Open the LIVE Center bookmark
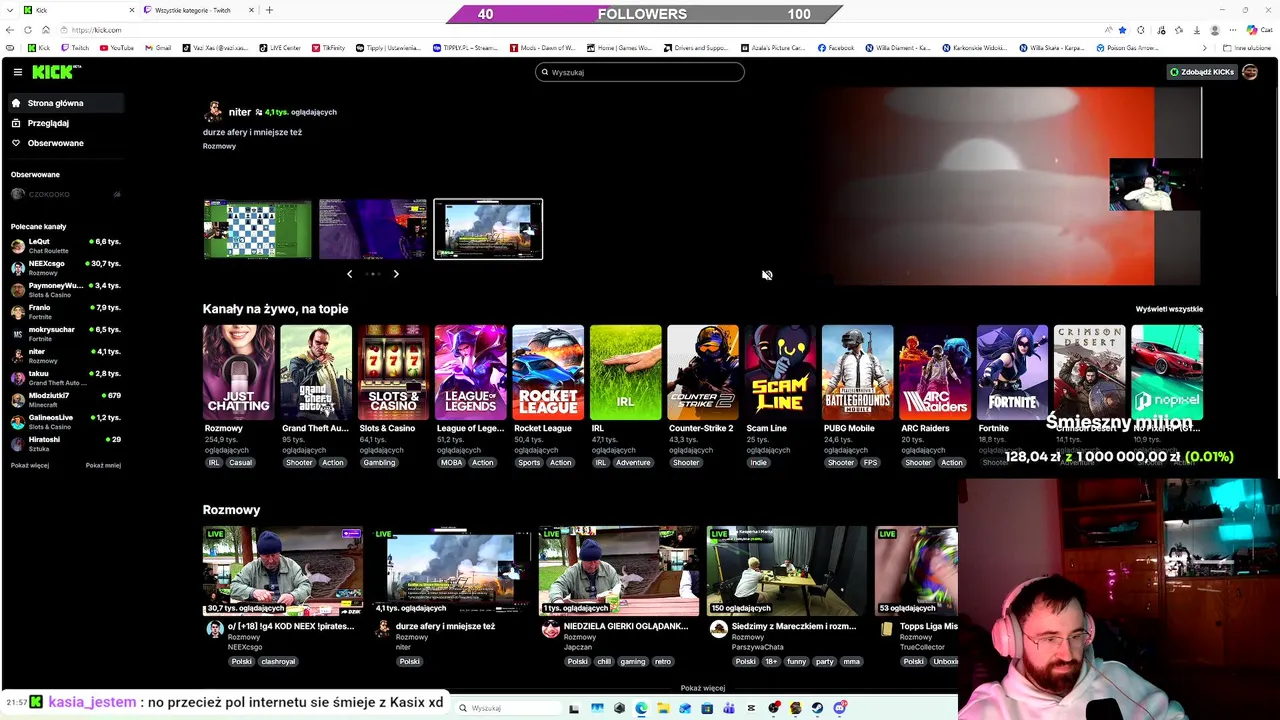This screenshot has height=720, width=1280. tap(280, 48)
